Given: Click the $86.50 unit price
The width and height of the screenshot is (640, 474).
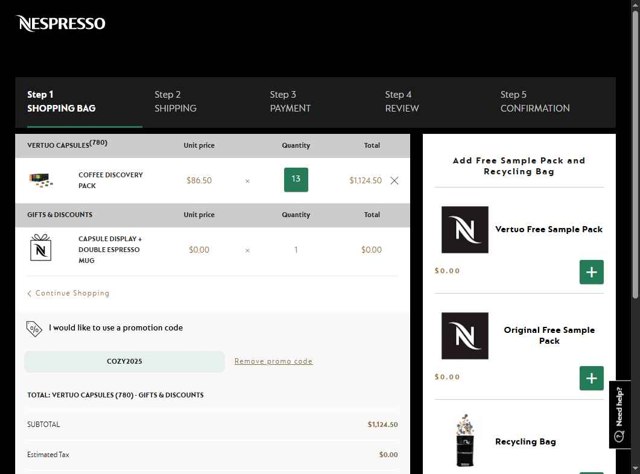Looking at the screenshot, I should tap(199, 180).
